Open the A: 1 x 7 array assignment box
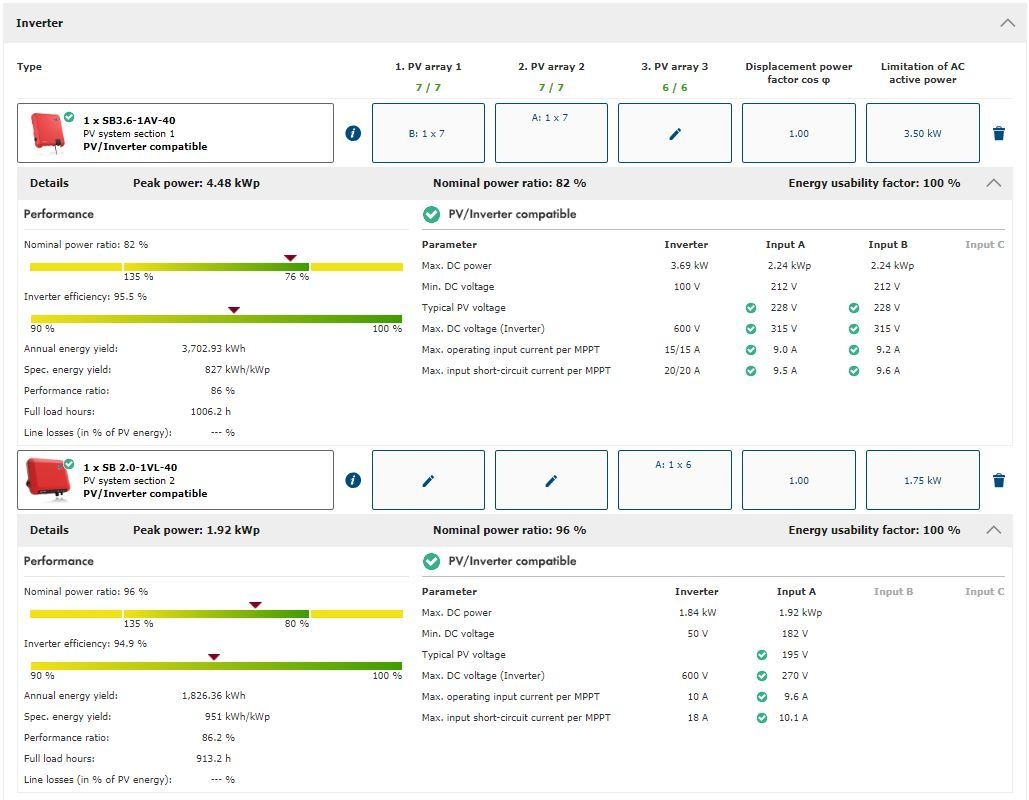 [551, 133]
